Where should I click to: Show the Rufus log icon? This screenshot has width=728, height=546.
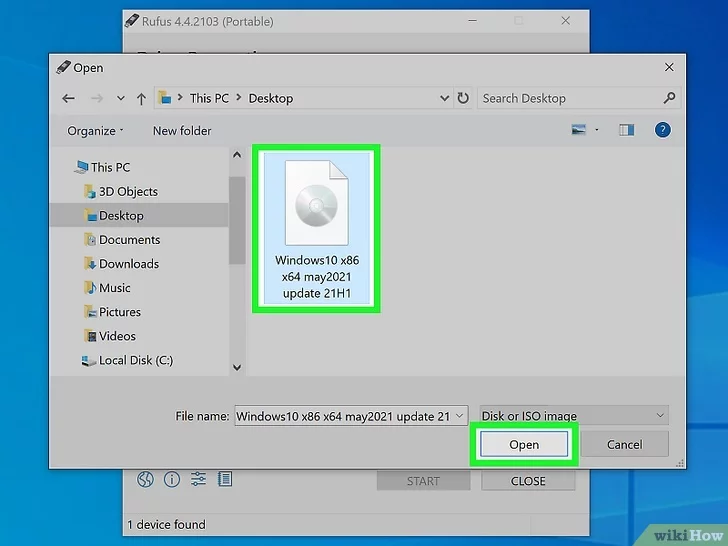pos(225,479)
